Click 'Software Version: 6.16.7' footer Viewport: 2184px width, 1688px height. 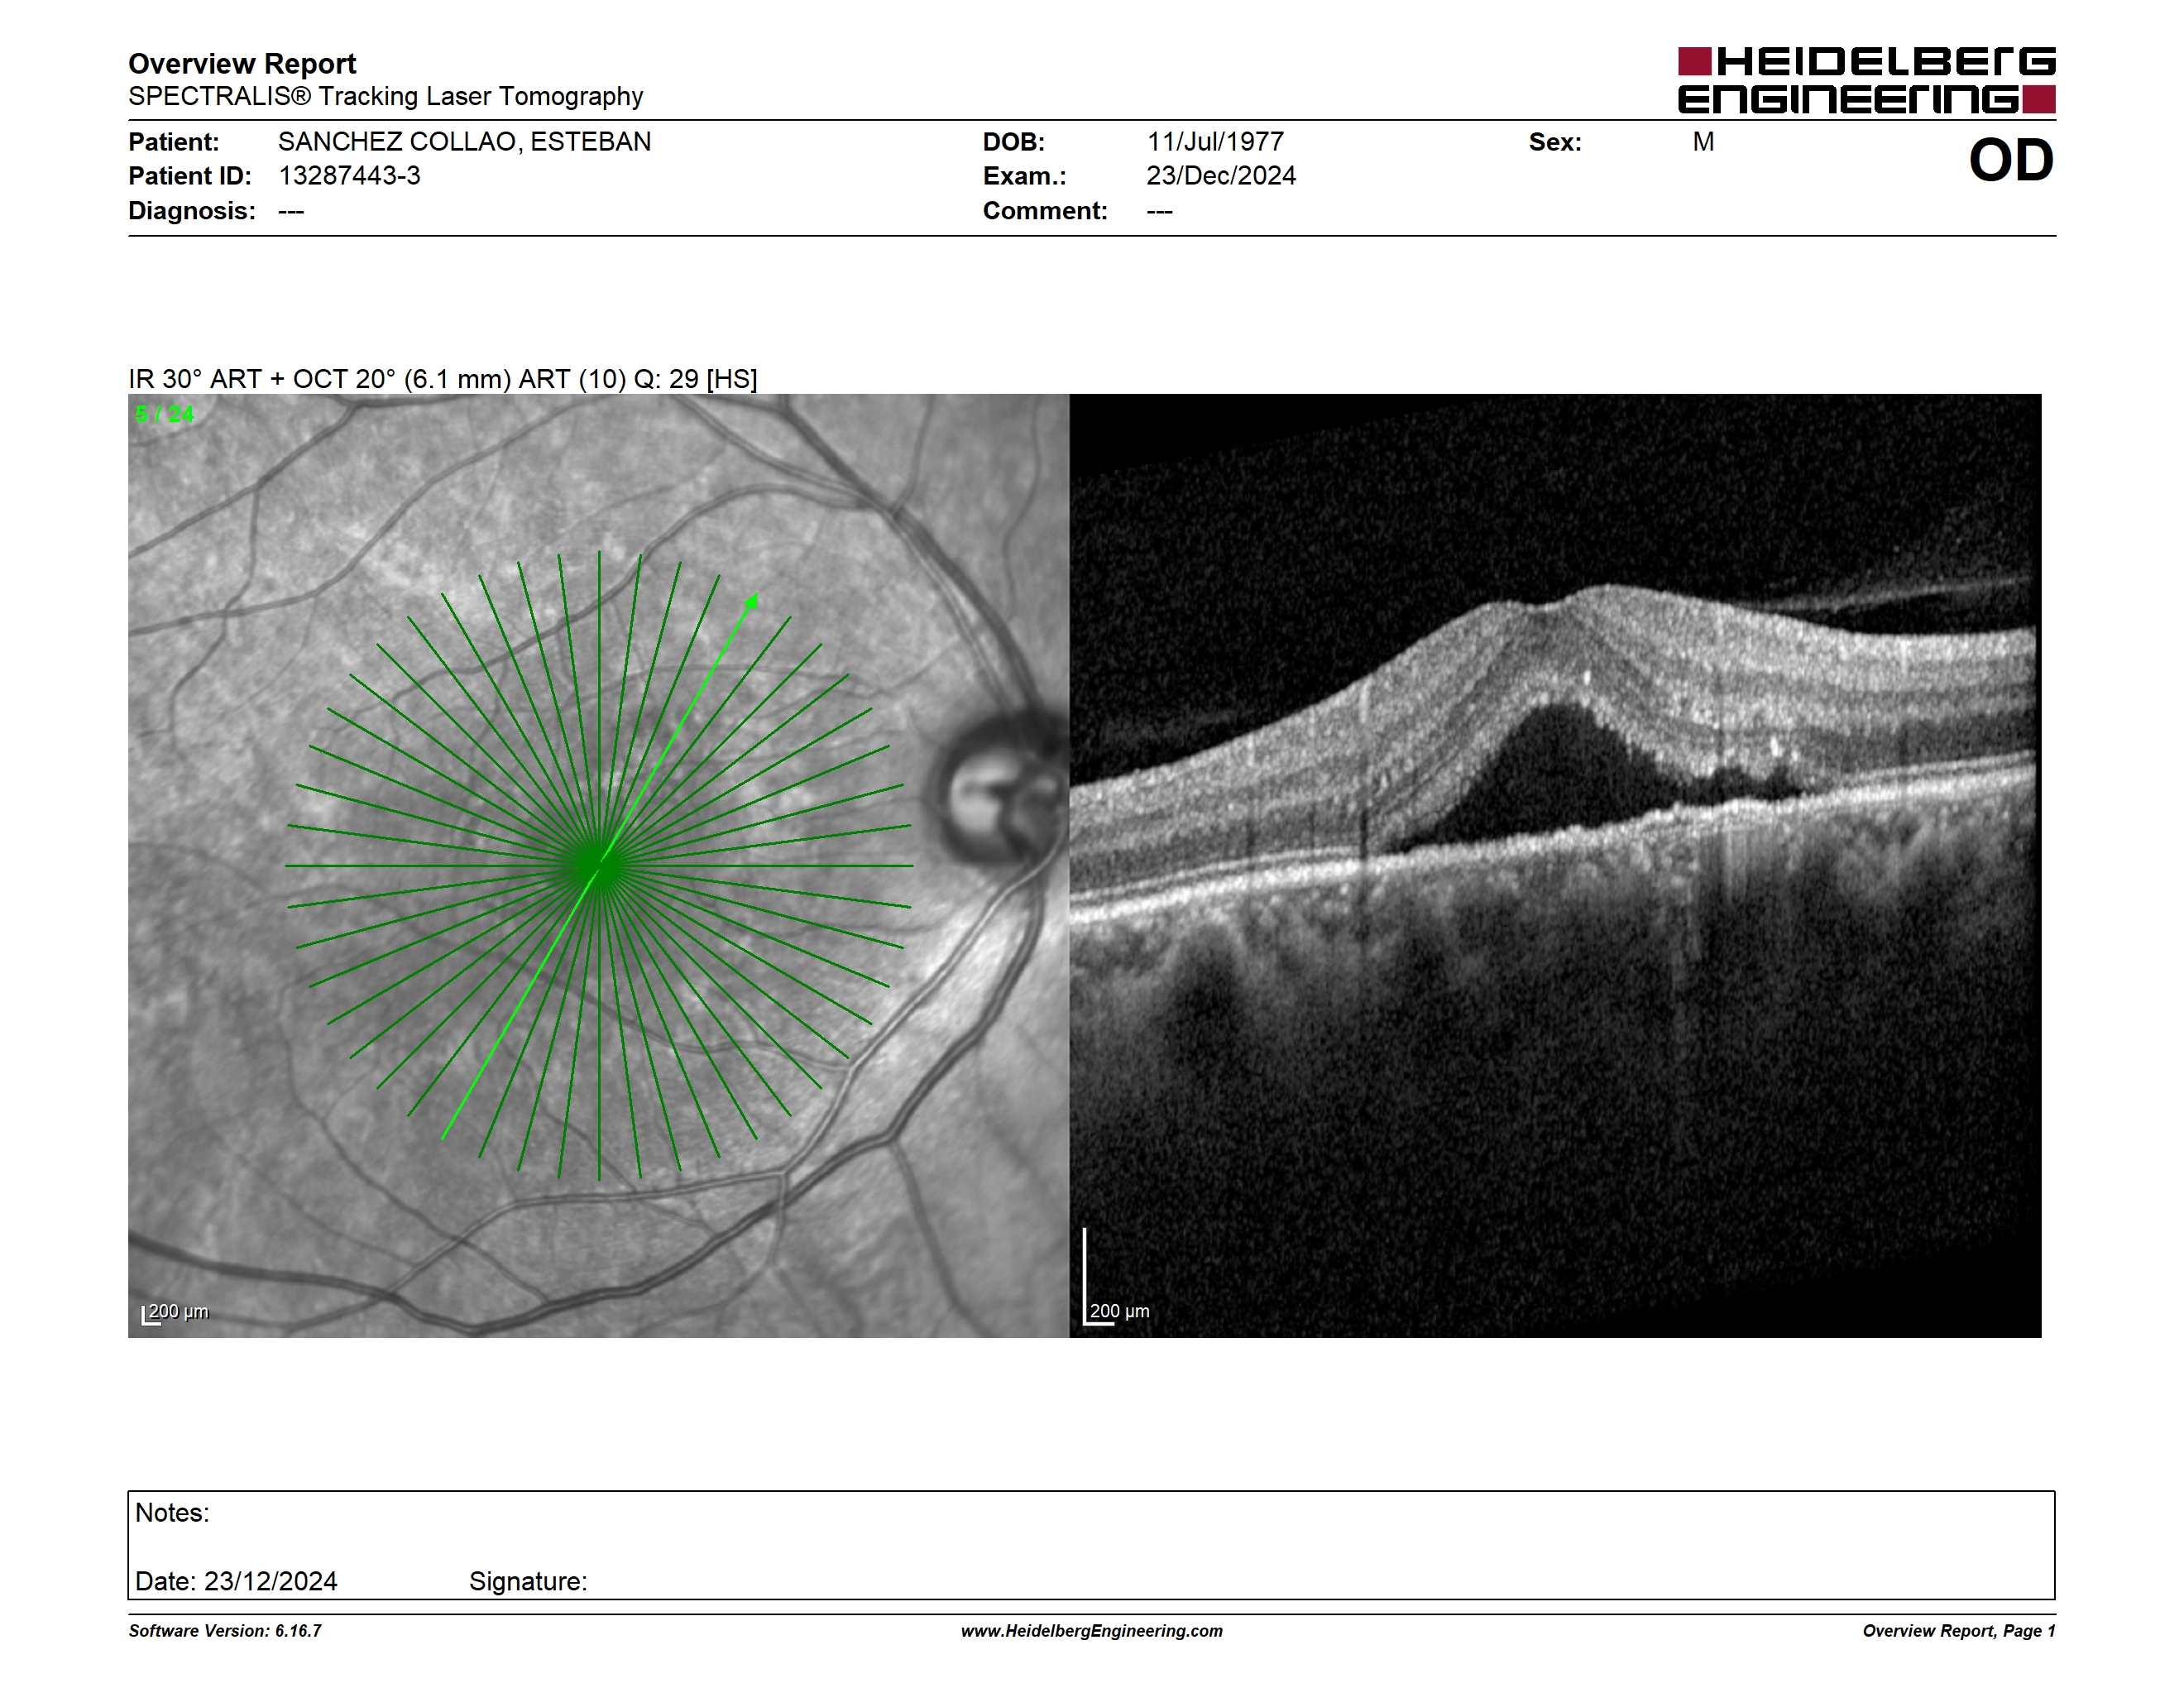coord(225,1631)
